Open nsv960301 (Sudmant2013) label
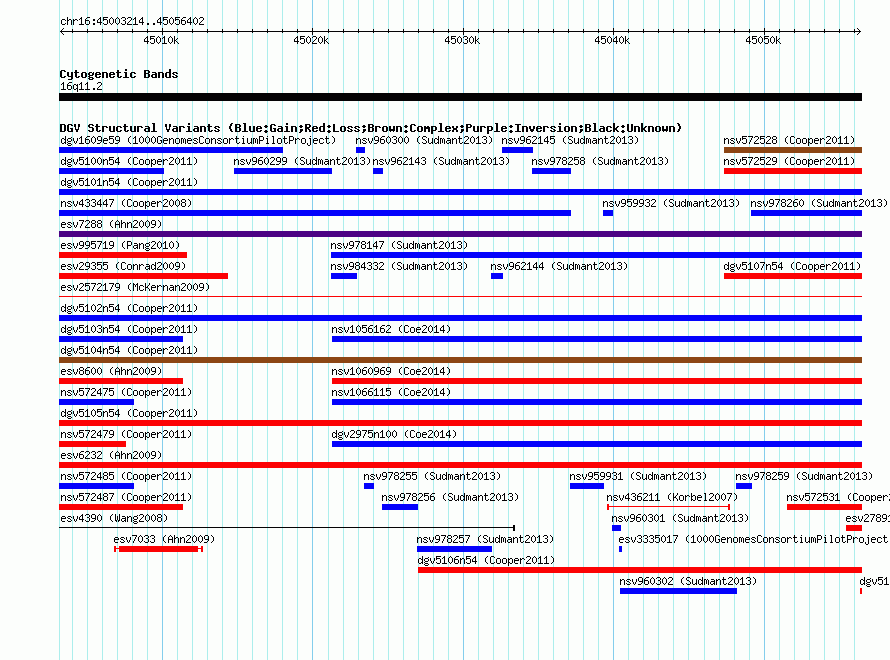Viewport: 890px width, 660px height. [680, 518]
